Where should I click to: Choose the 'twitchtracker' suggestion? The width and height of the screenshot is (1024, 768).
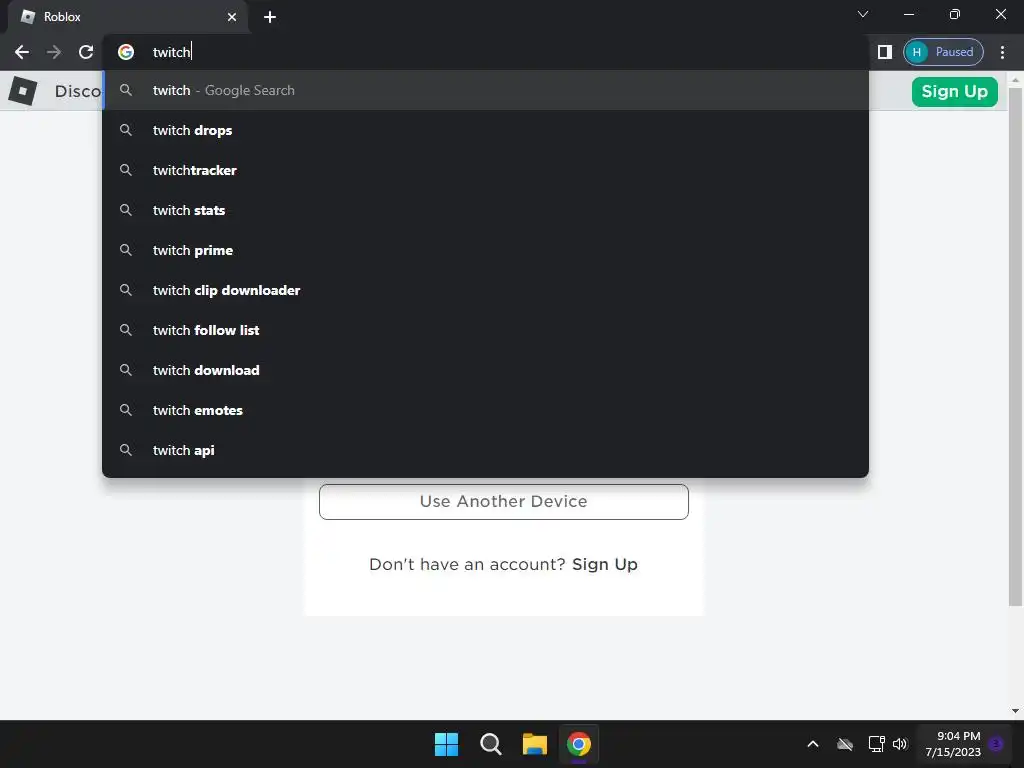pyautogui.click(x=485, y=170)
